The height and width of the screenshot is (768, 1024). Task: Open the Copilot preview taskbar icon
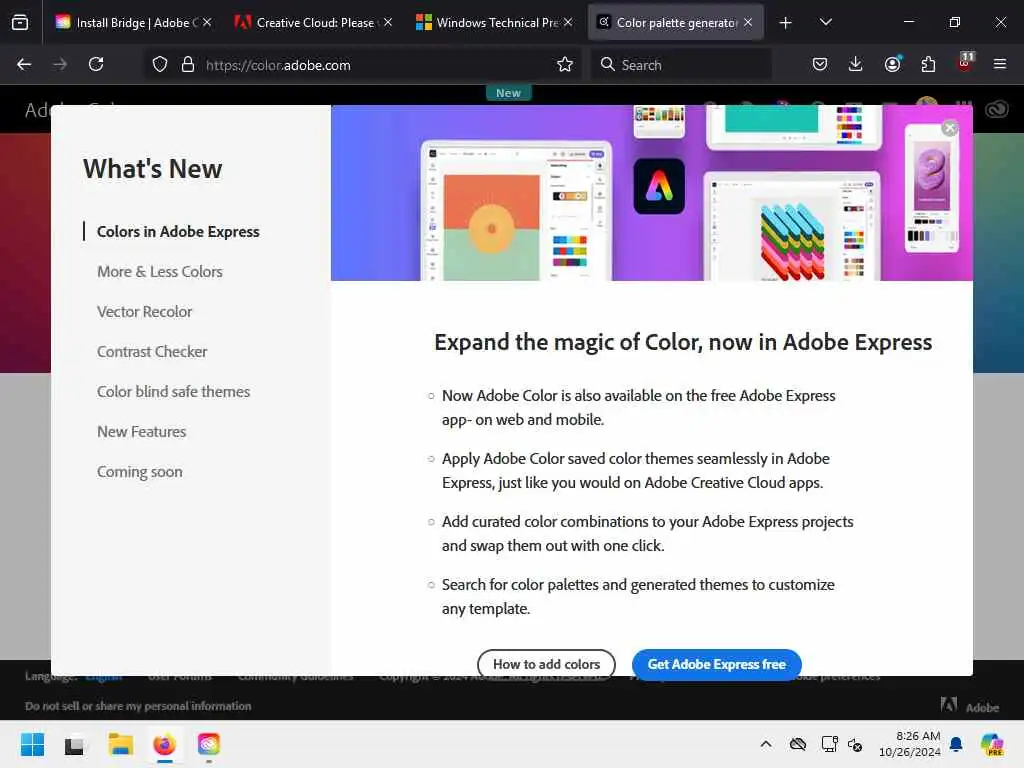point(991,744)
